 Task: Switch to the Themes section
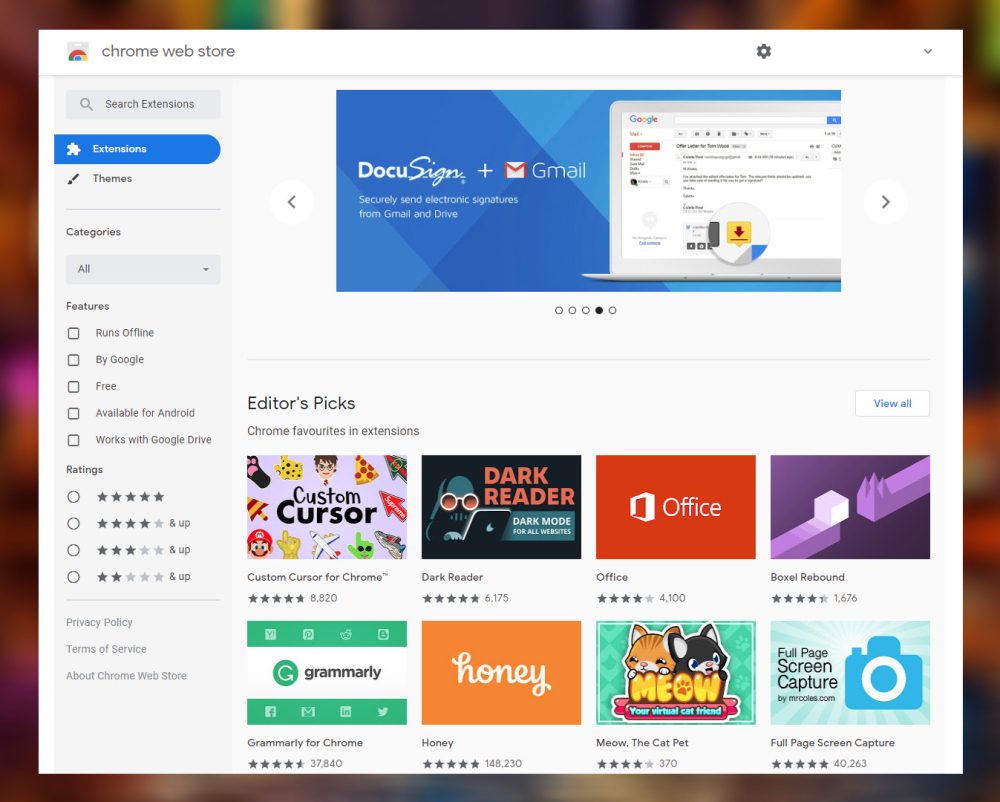(x=112, y=178)
